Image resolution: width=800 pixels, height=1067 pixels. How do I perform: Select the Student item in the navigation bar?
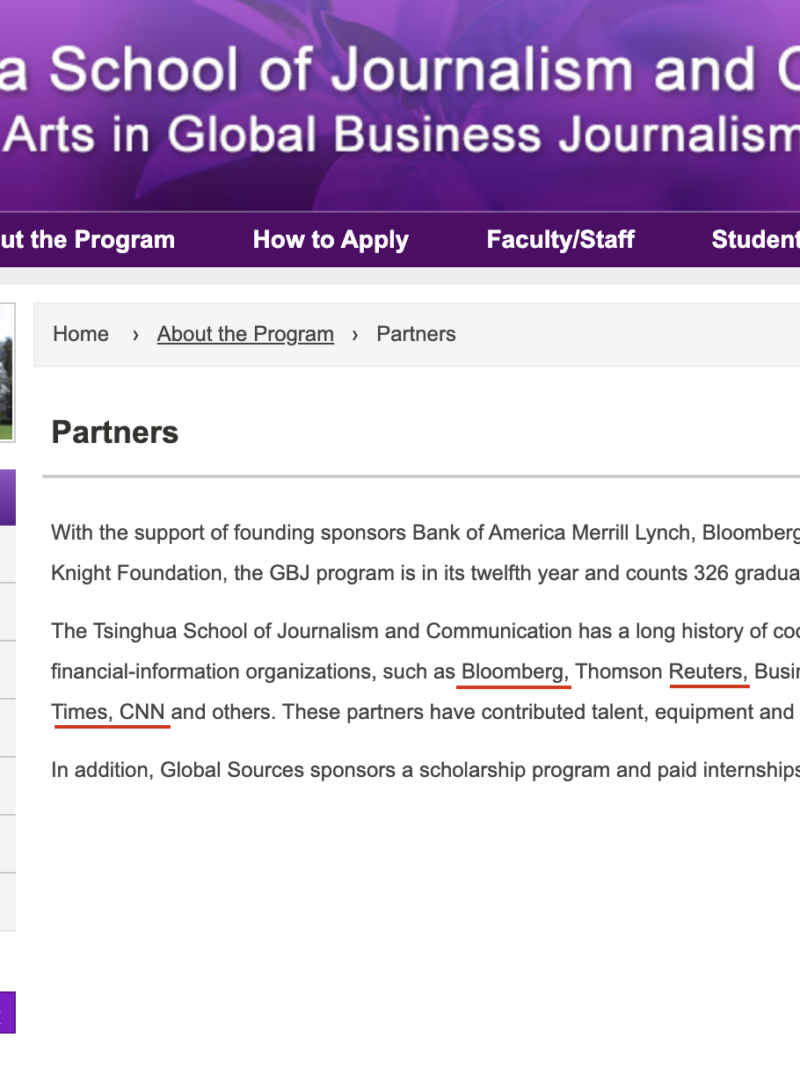[755, 240]
